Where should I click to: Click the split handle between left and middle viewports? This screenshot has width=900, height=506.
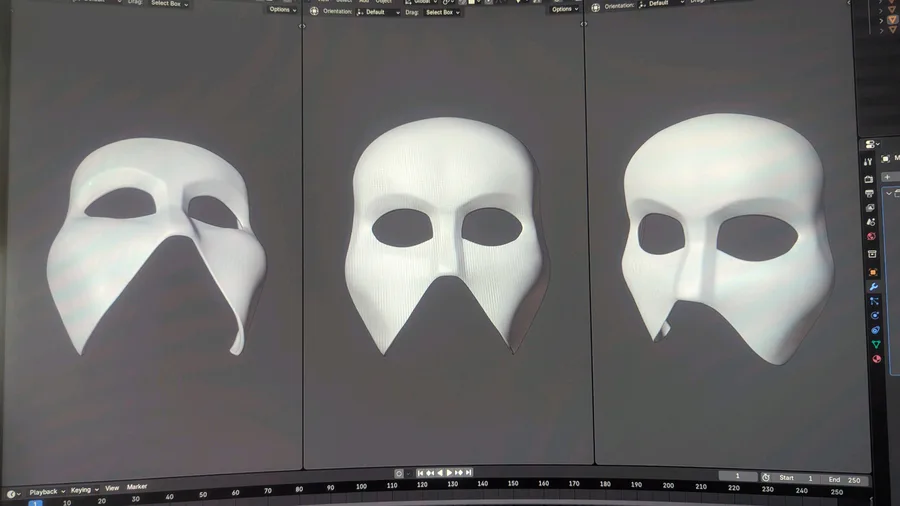pos(302,26)
